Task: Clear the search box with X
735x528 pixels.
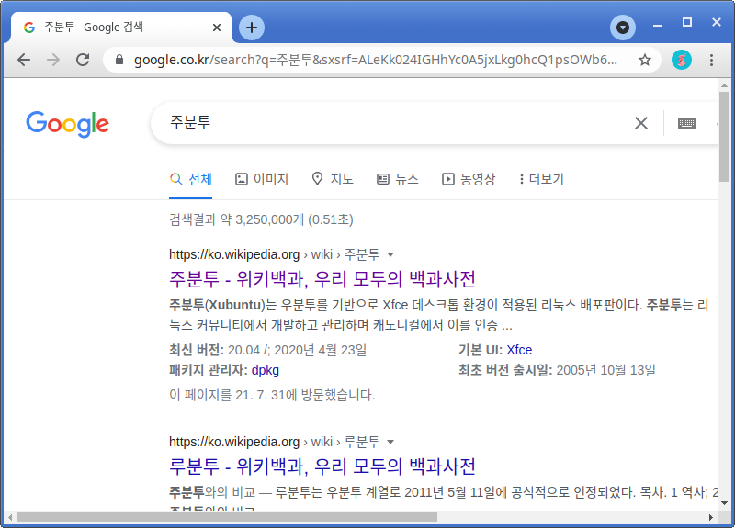Action: (641, 123)
